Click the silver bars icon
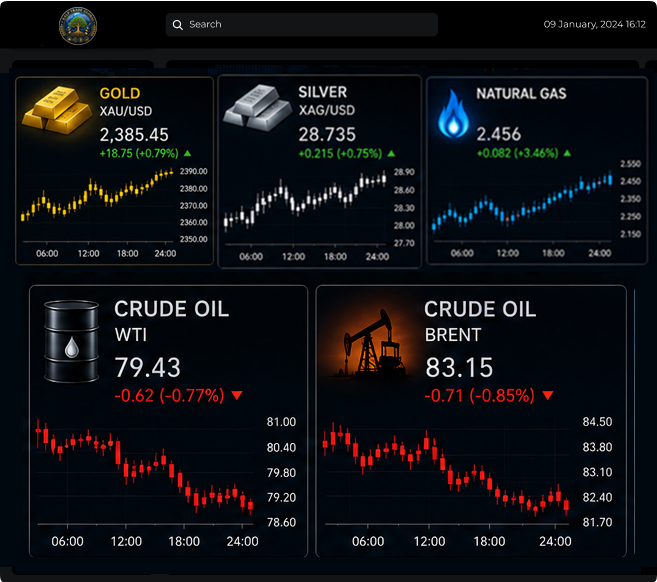Screen dimensions: 657x582 (257, 108)
